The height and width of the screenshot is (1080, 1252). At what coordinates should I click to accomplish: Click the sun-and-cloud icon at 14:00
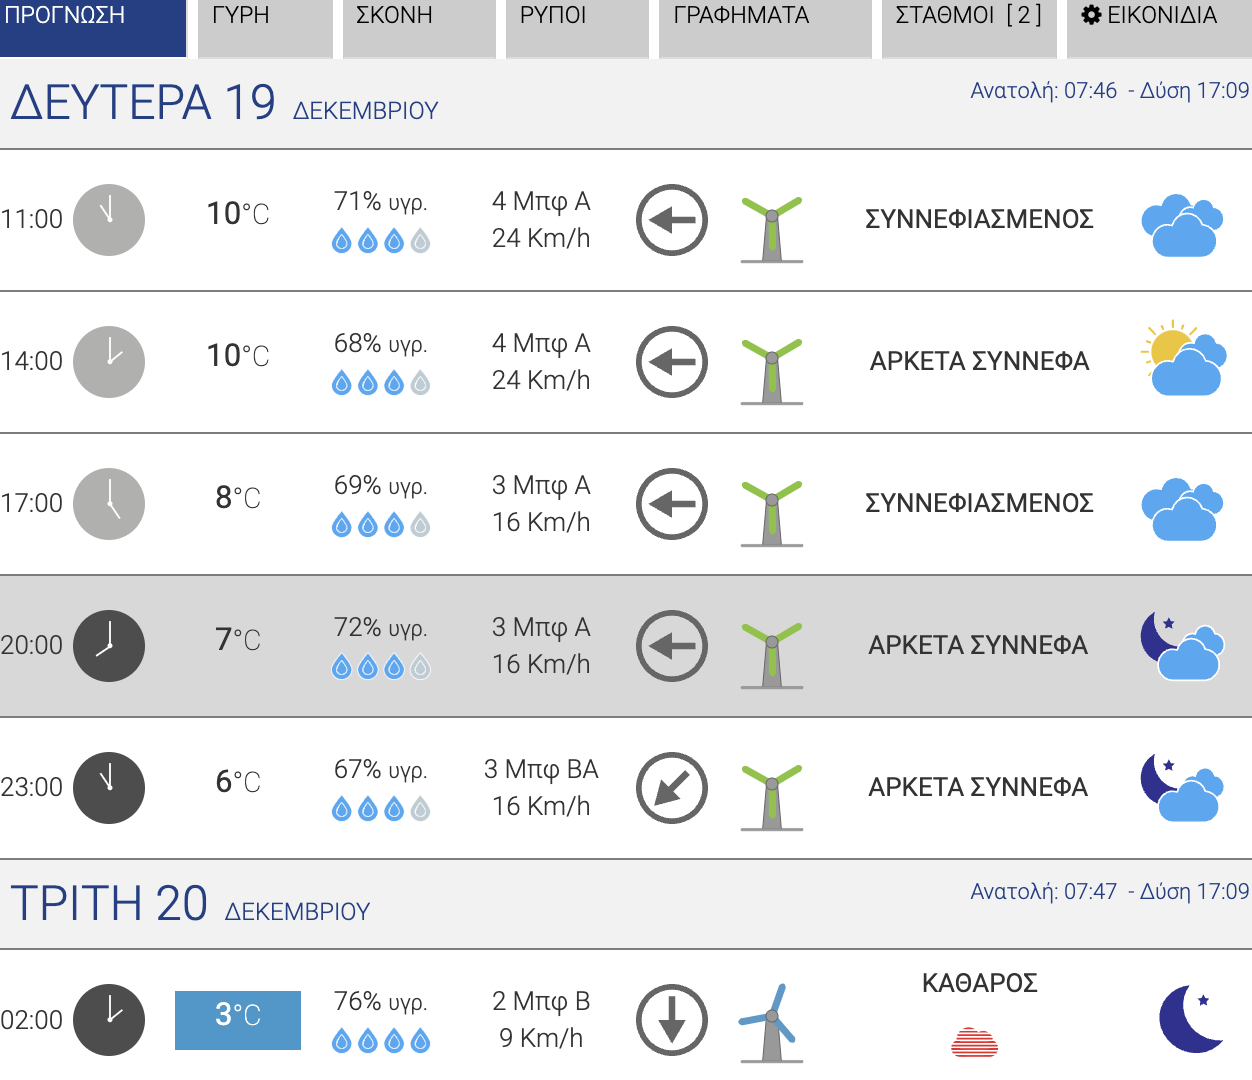(1184, 358)
